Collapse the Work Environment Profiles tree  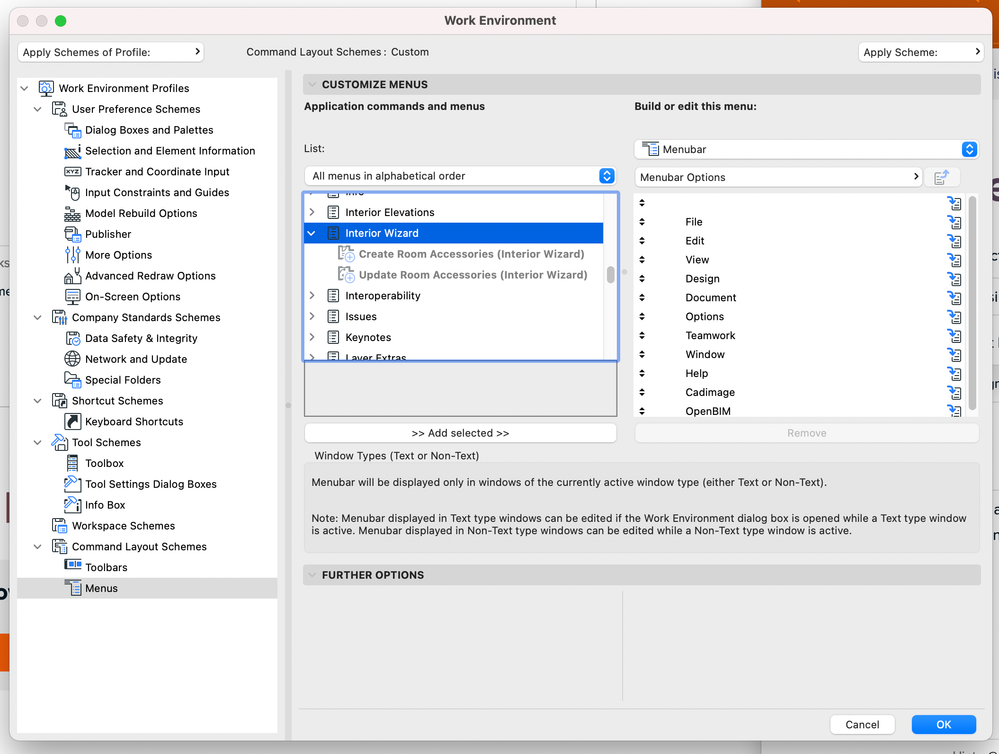click(24, 88)
